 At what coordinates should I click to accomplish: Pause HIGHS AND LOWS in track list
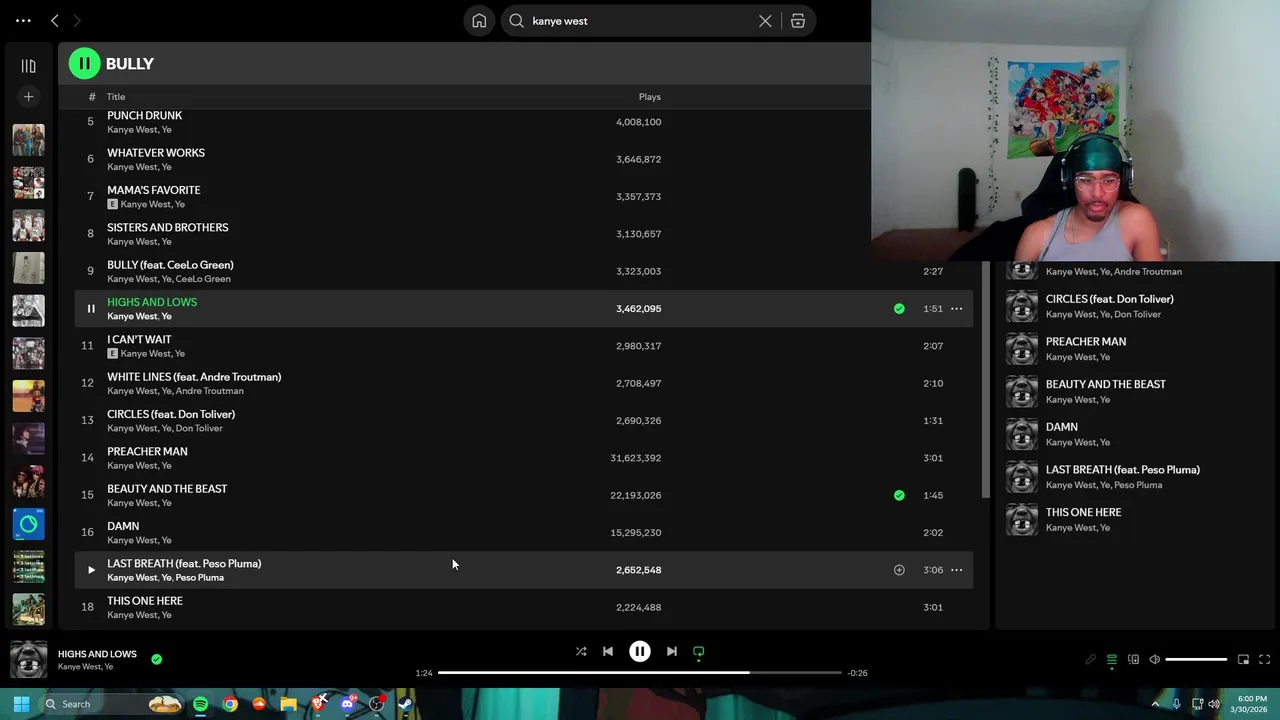pyautogui.click(x=90, y=308)
